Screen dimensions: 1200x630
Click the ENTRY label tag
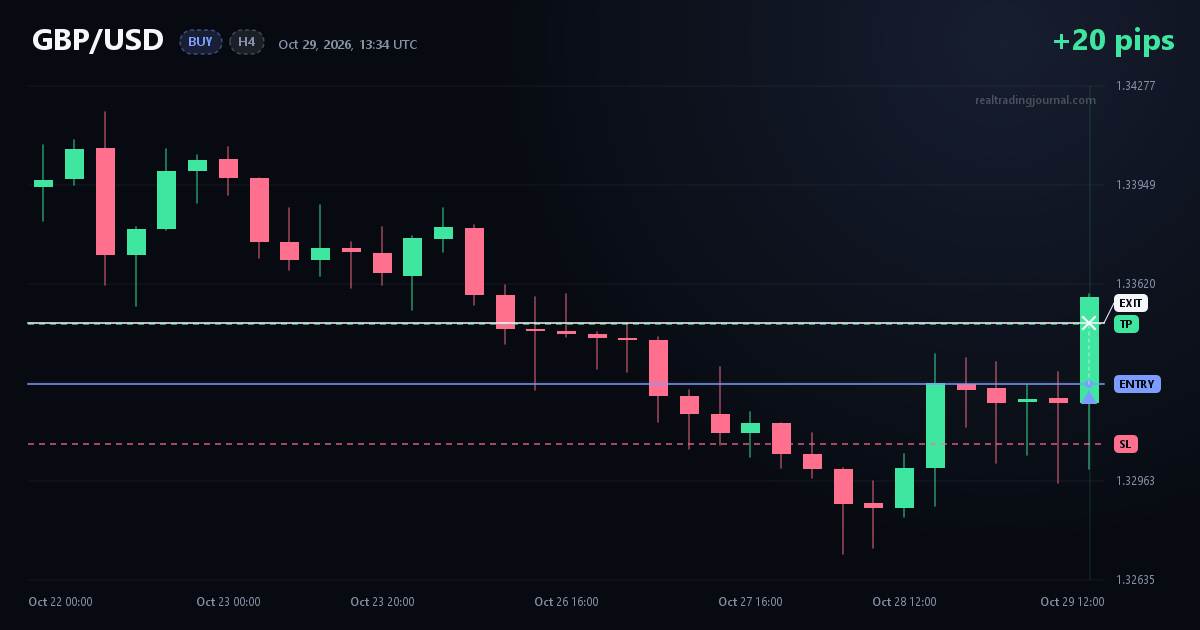tap(1137, 384)
